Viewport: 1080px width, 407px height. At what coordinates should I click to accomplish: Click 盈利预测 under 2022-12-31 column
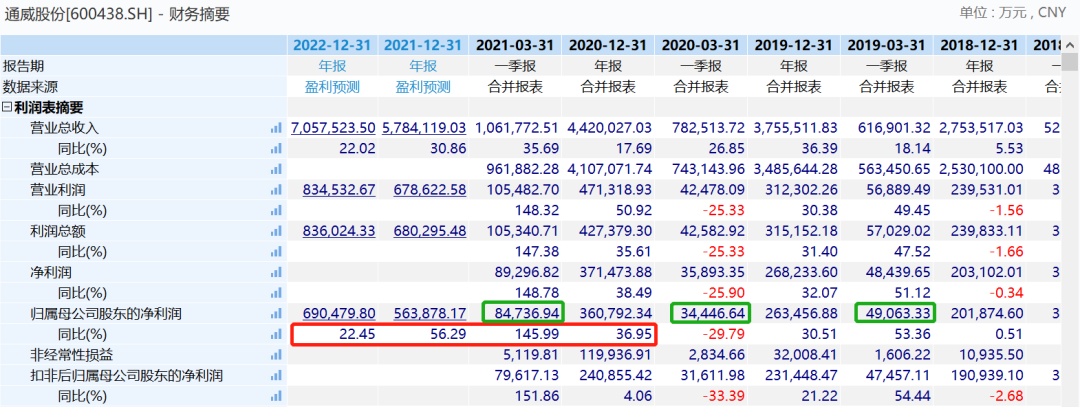click(x=332, y=87)
